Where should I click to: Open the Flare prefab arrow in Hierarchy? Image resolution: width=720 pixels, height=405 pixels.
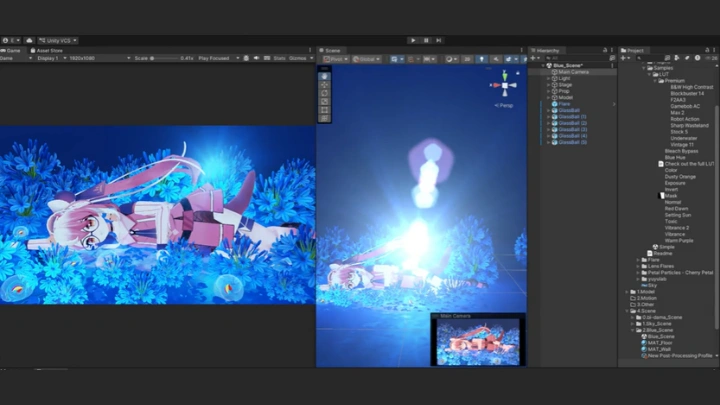point(614,104)
